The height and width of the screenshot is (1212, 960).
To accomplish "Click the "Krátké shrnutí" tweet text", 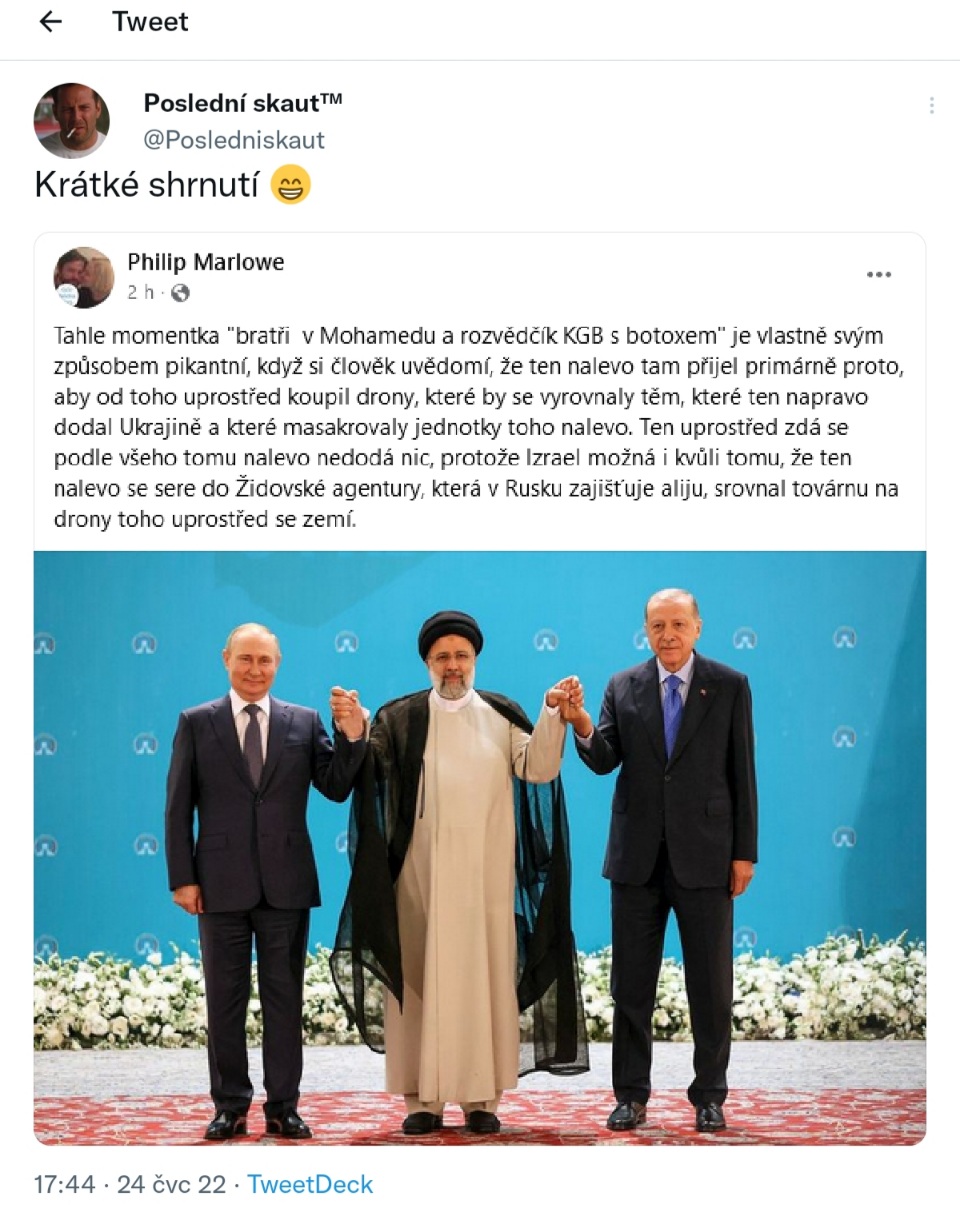I will pyautogui.click(x=147, y=185).
